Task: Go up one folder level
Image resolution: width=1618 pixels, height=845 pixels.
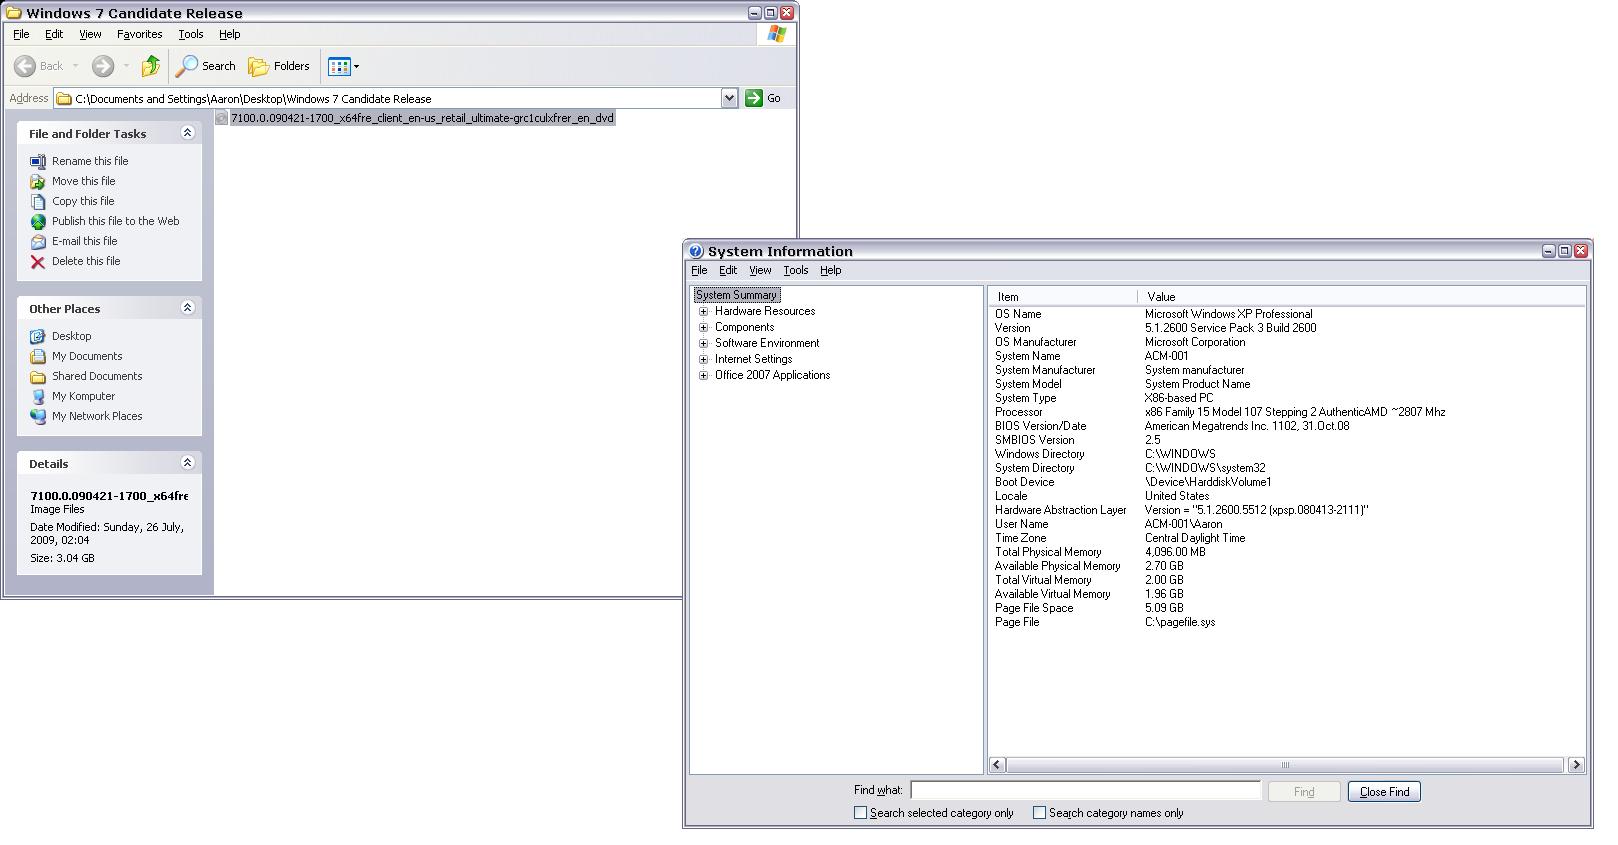Action: tap(151, 66)
